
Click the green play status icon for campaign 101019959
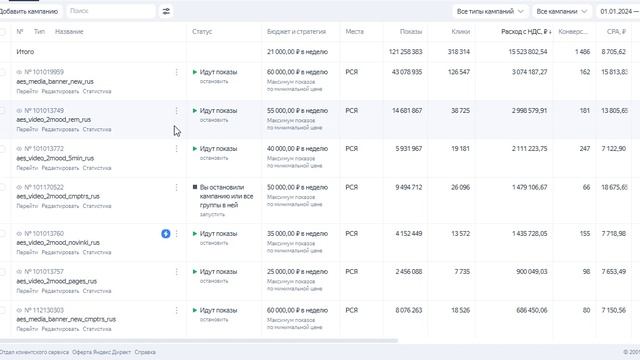click(x=195, y=72)
